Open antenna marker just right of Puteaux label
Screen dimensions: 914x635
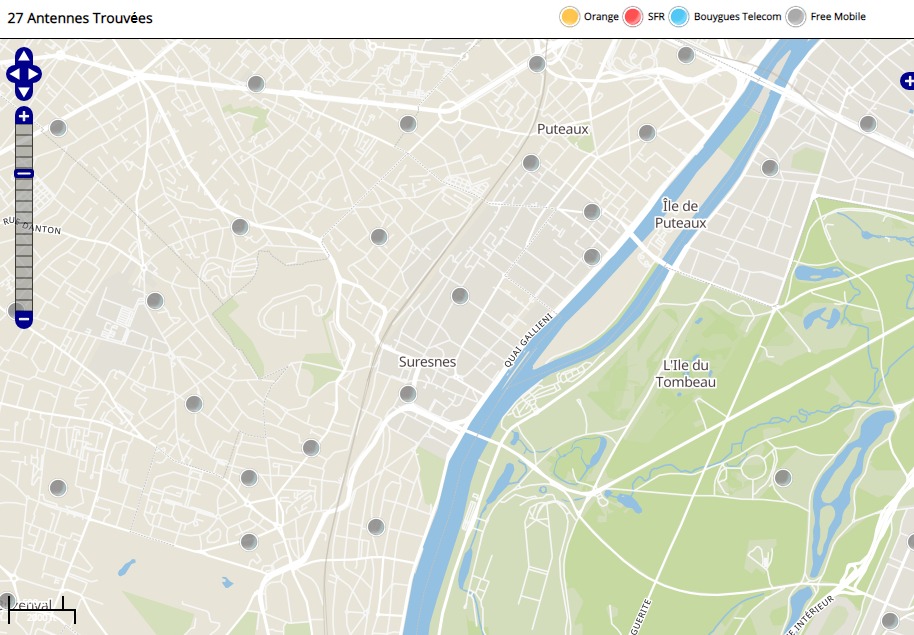point(647,132)
